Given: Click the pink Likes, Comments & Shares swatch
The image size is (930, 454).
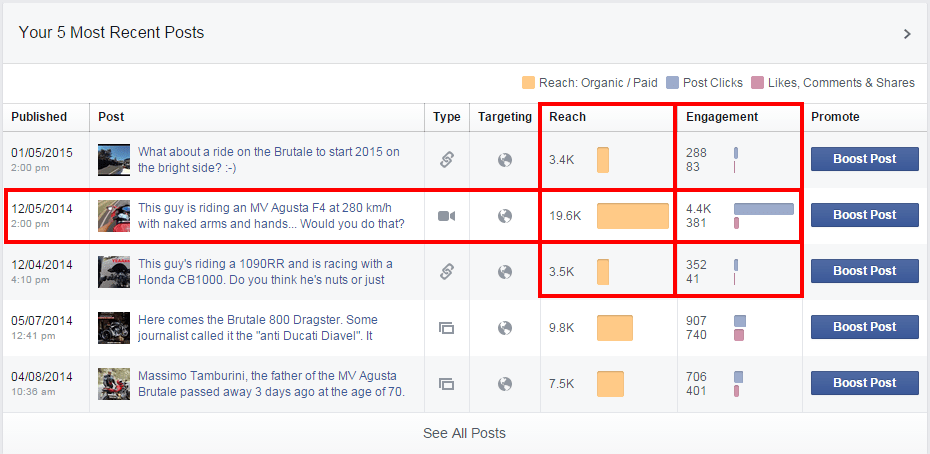Looking at the screenshot, I should point(757,82).
